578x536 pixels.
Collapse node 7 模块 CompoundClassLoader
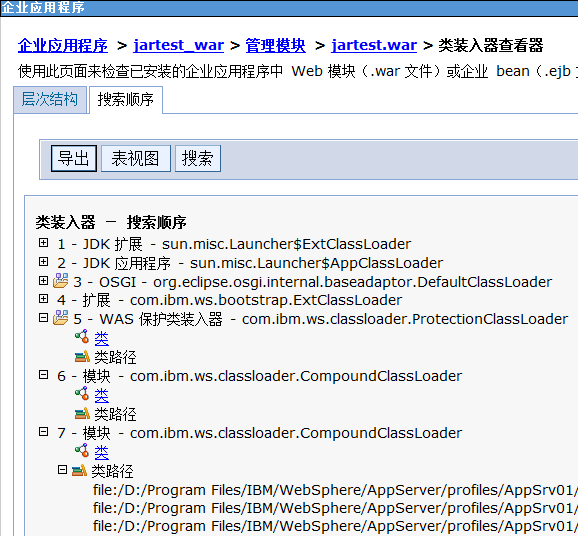43,432
